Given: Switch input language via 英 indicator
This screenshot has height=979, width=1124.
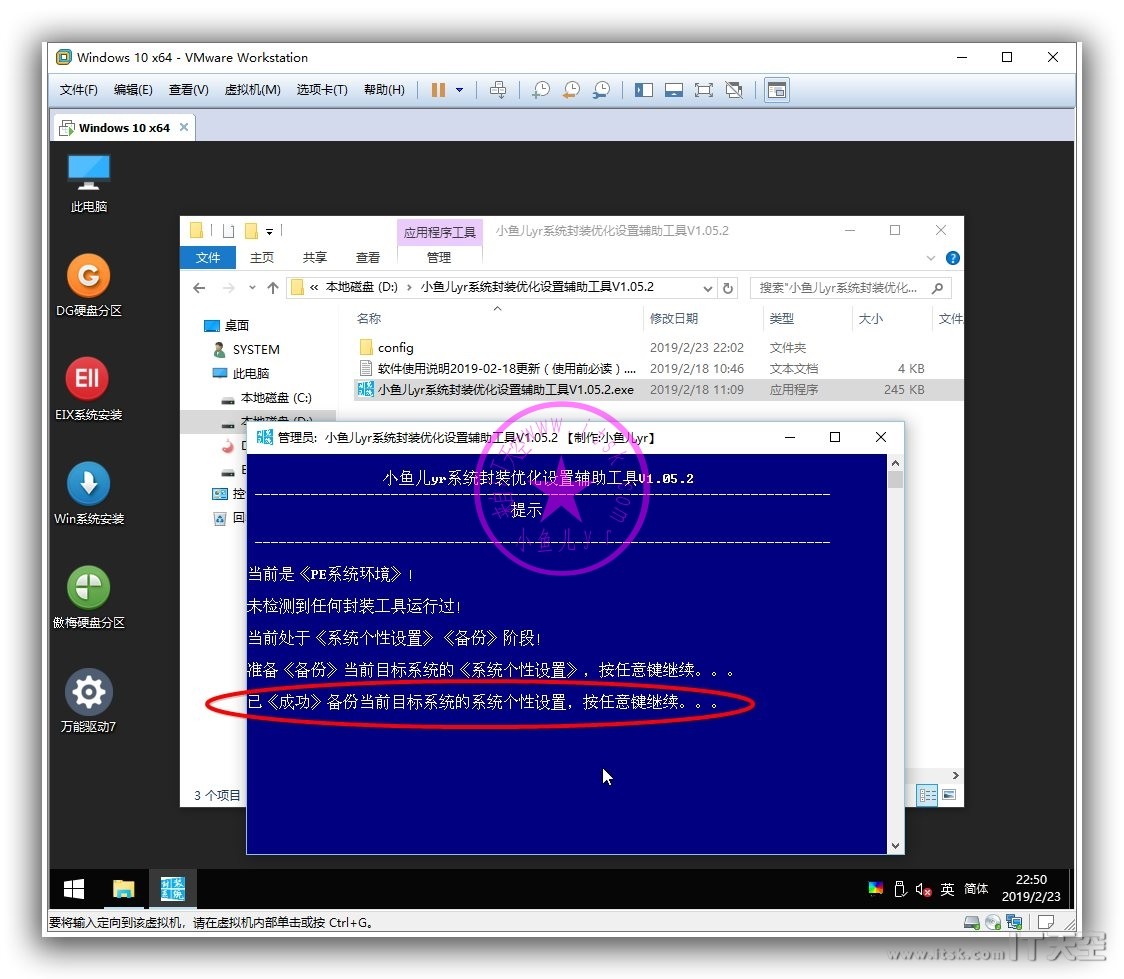Looking at the screenshot, I should point(947,889).
